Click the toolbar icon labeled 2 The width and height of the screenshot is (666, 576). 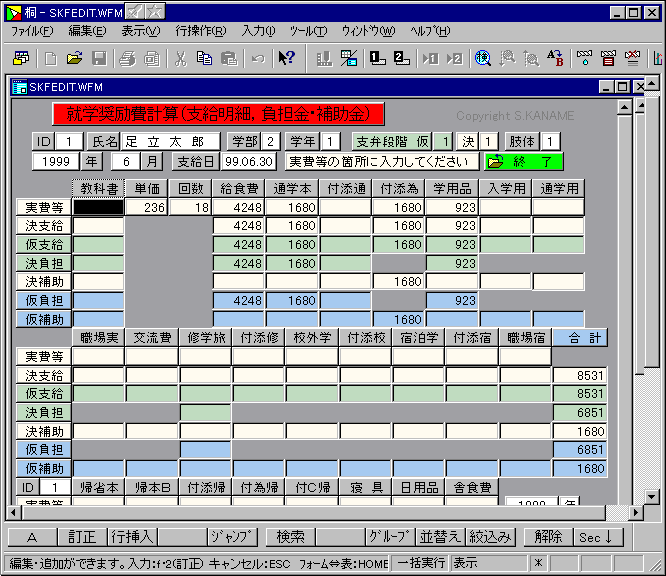(402, 59)
